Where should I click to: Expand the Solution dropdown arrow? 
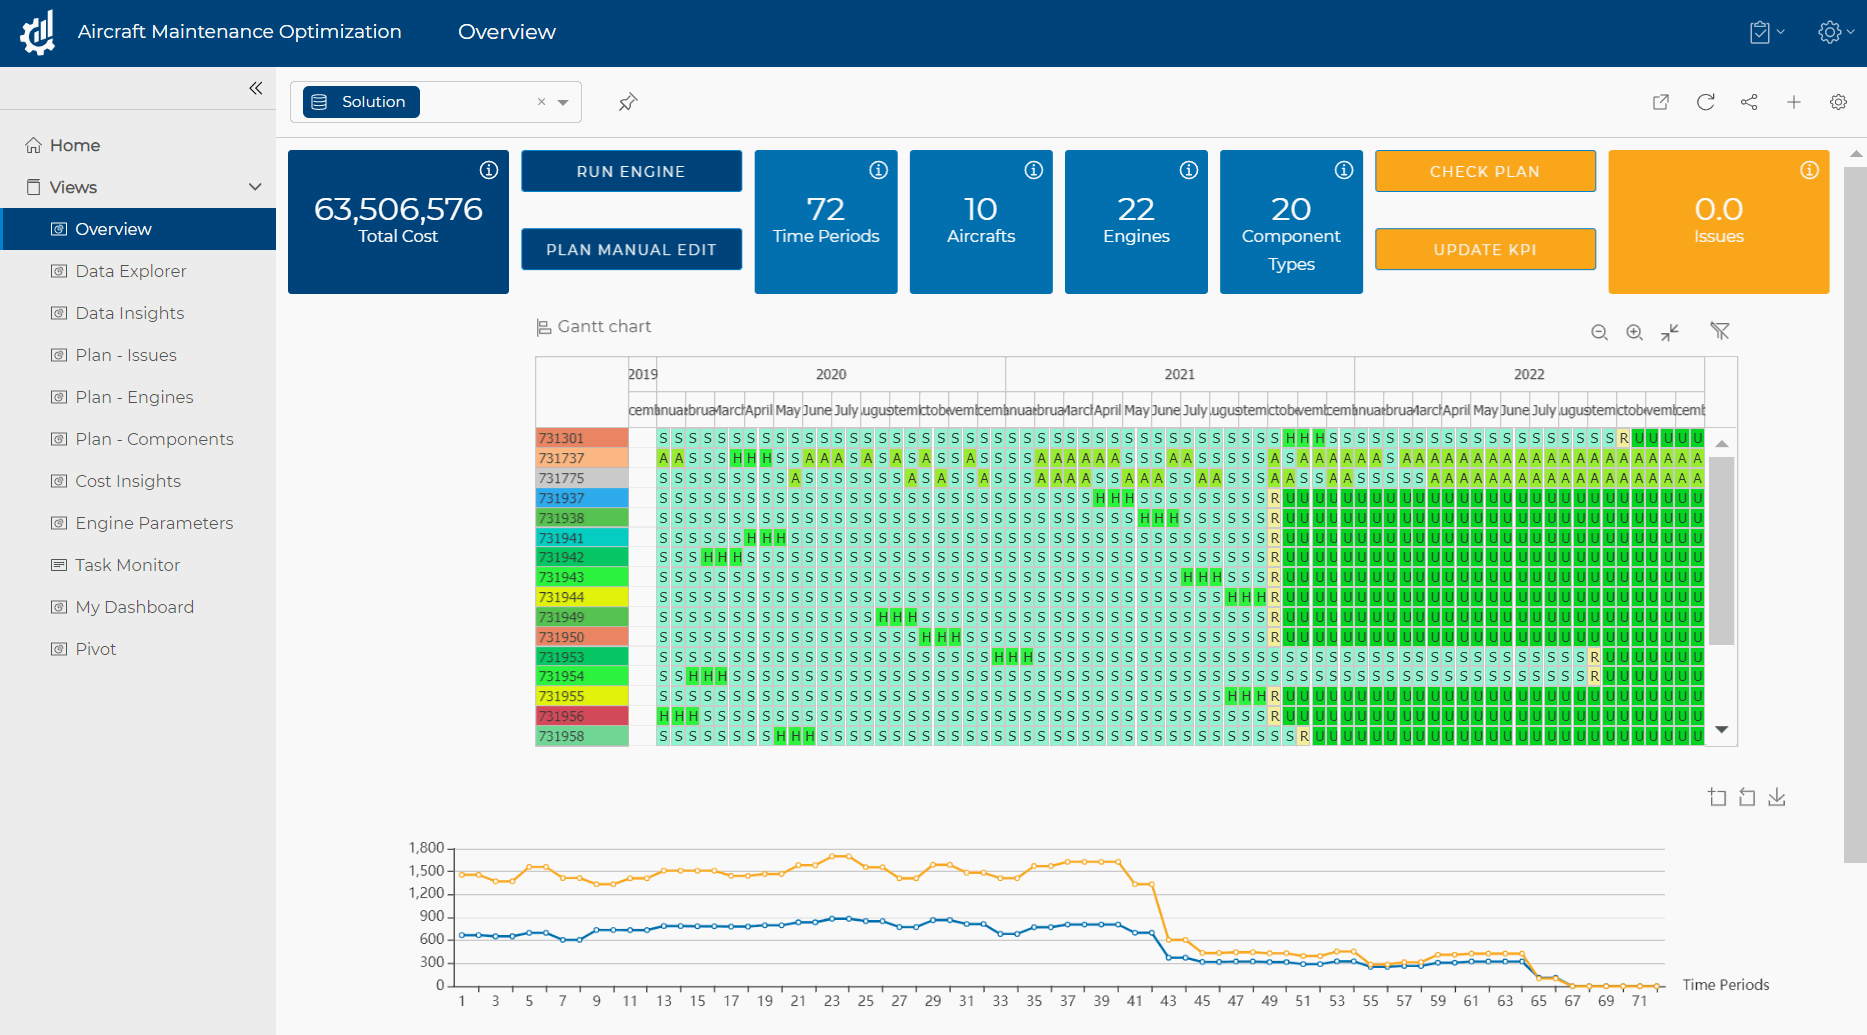pyautogui.click(x=564, y=102)
